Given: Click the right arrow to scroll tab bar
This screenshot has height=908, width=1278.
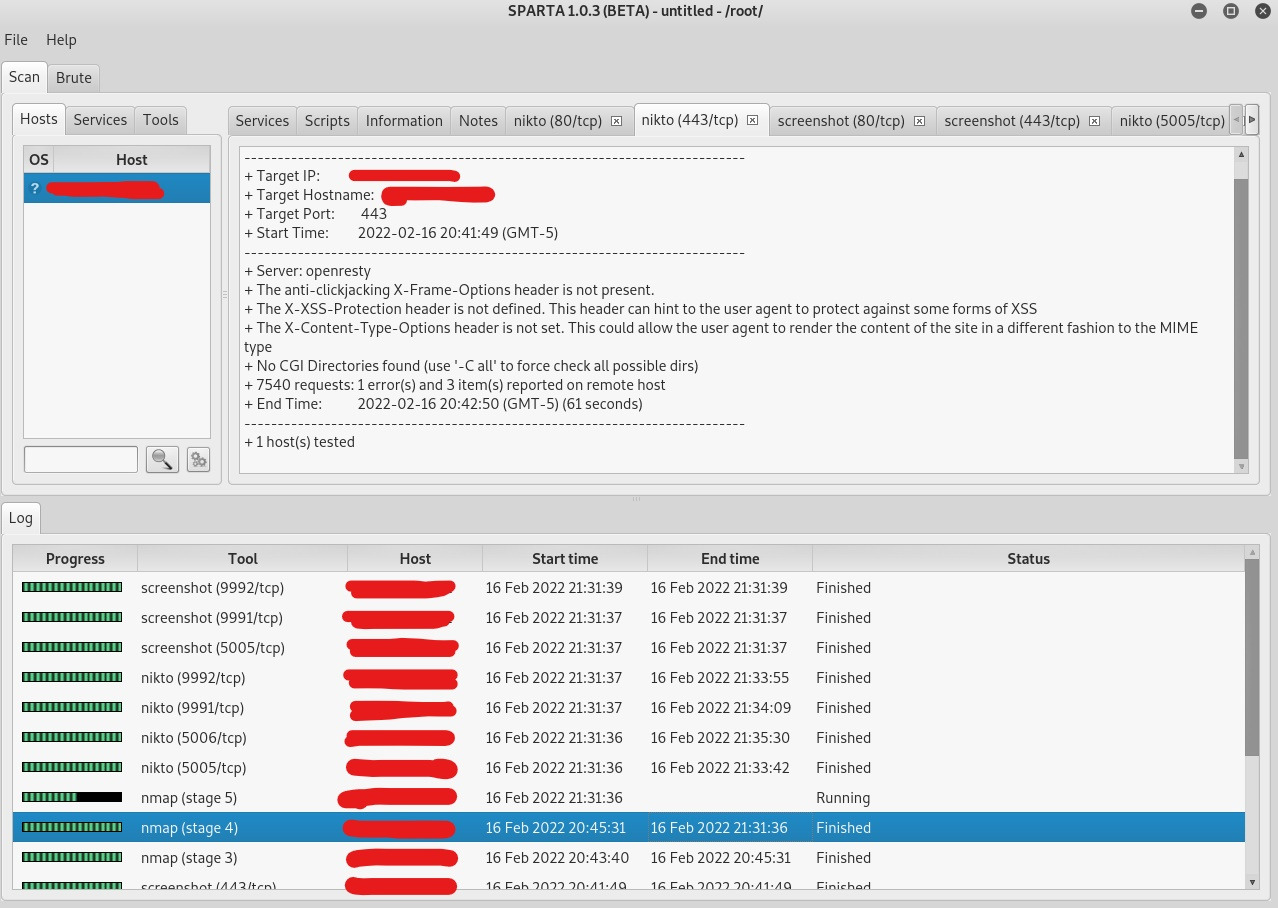Looking at the screenshot, I should 1251,119.
